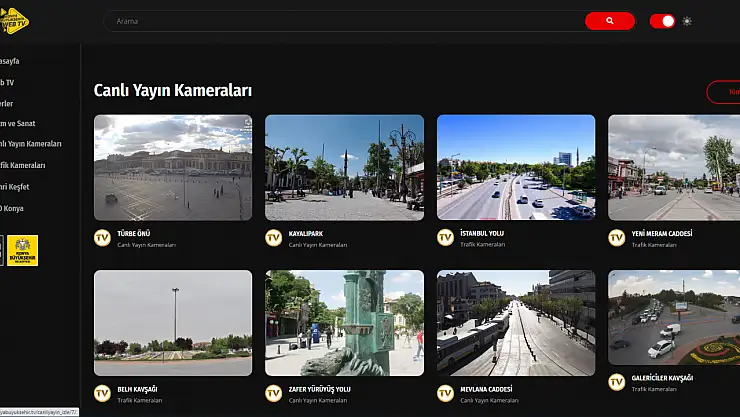740x417 pixels.
Task: Click the İstanbul Yolu title link
Action: tap(482, 233)
